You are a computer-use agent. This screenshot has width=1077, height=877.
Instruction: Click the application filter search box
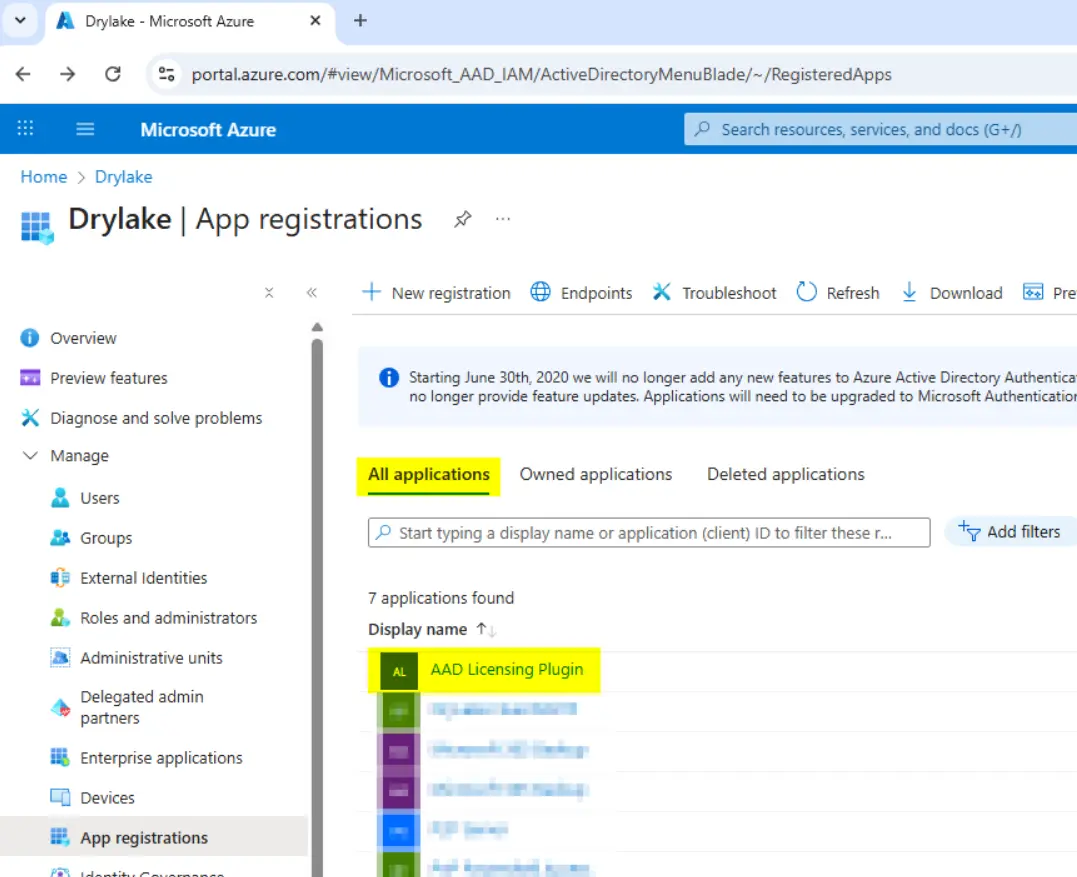point(648,533)
